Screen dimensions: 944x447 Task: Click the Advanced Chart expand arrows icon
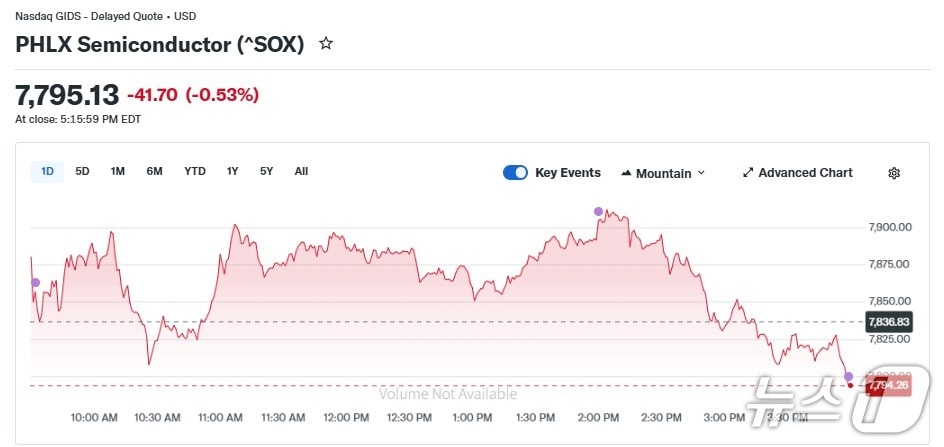point(748,173)
